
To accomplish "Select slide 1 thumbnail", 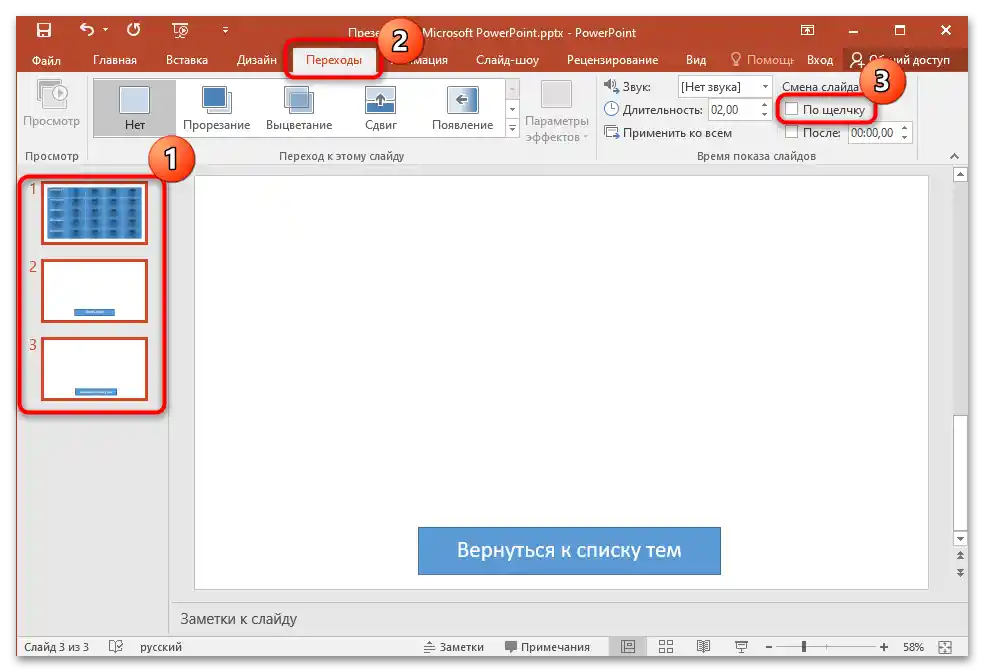I will (x=95, y=213).
